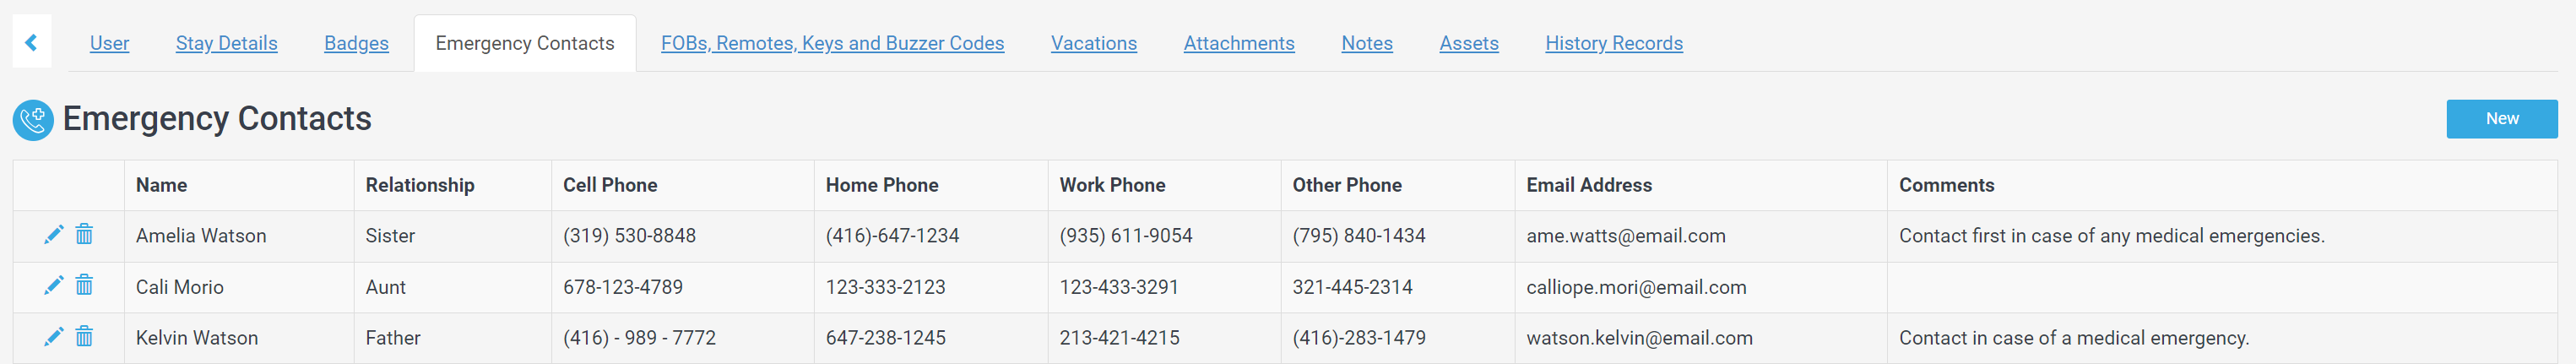Open the Assets tab
The width and height of the screenshot is (2576, 364).
coord(1468,43)
